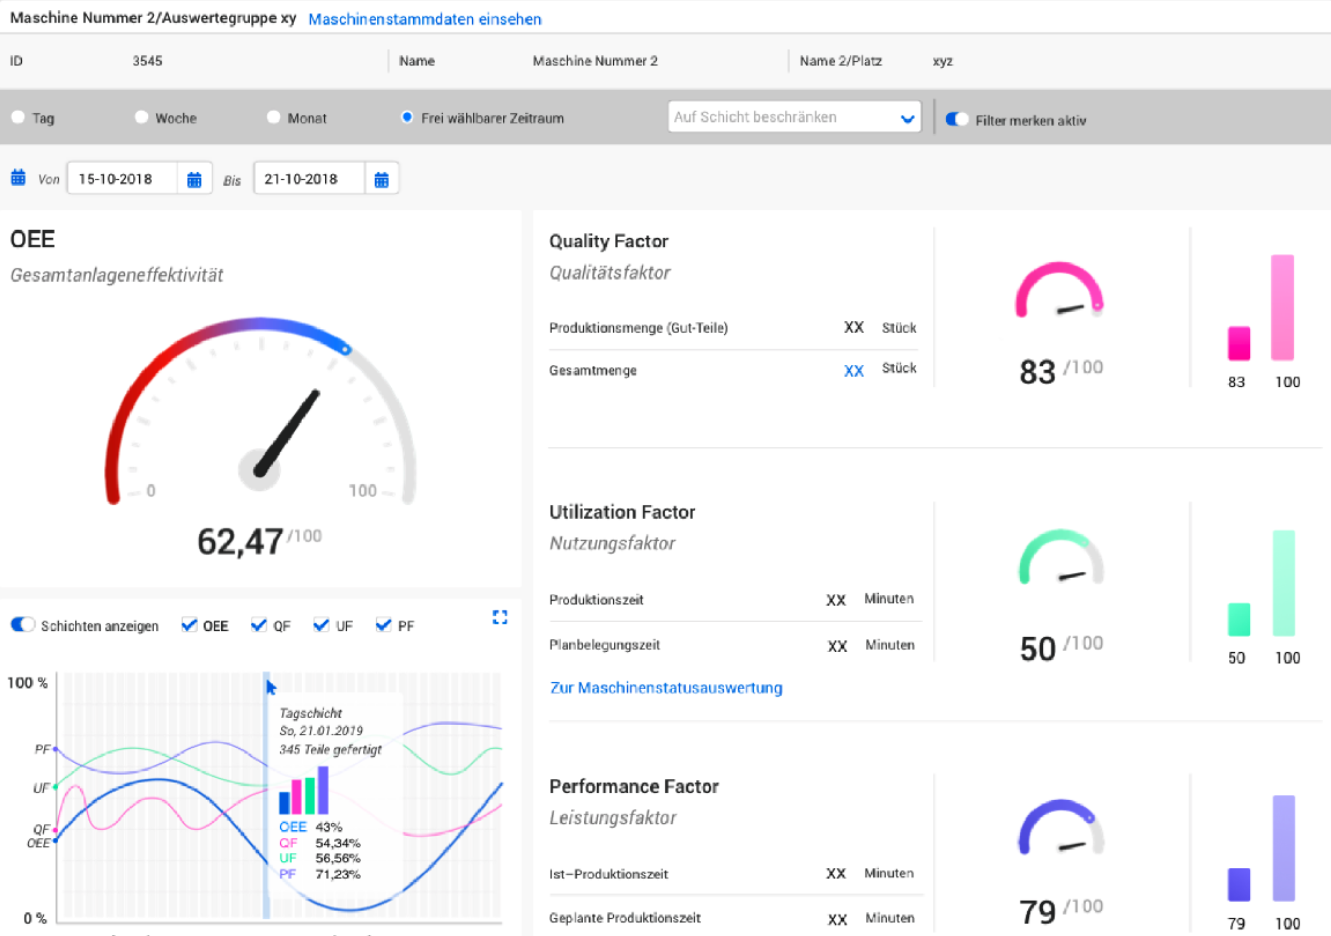The image size is (1331, 936).
Task: Click the Ist-Produktionszeit label
Action: (608, 874)
